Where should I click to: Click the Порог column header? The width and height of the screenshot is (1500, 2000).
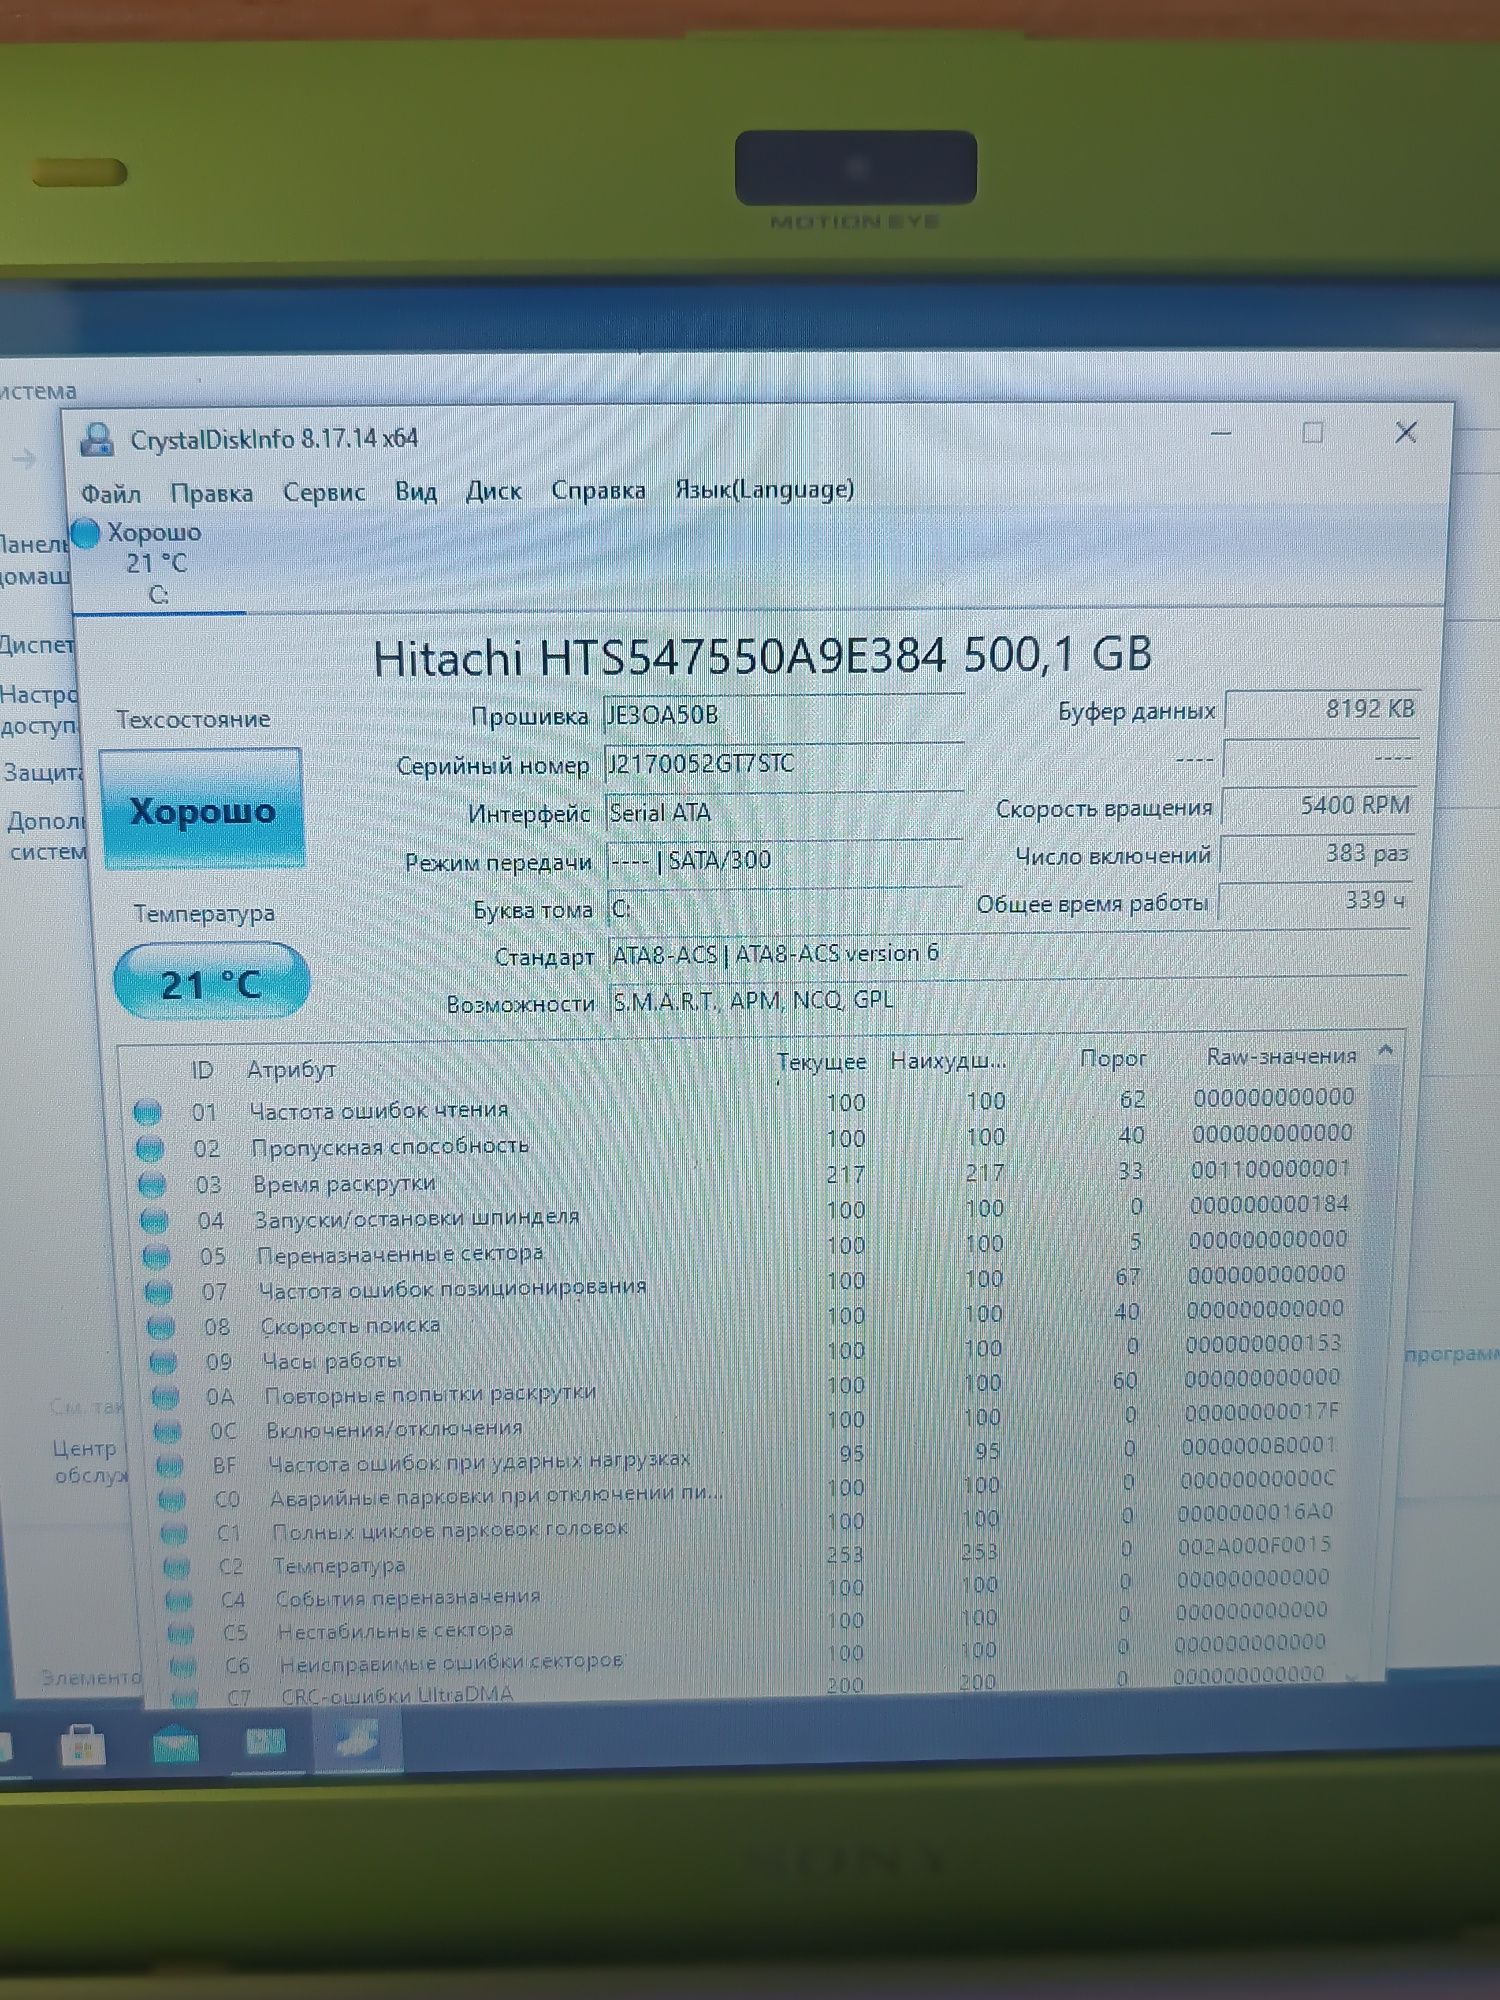pyautogui.click(x=1112, y=1059)
